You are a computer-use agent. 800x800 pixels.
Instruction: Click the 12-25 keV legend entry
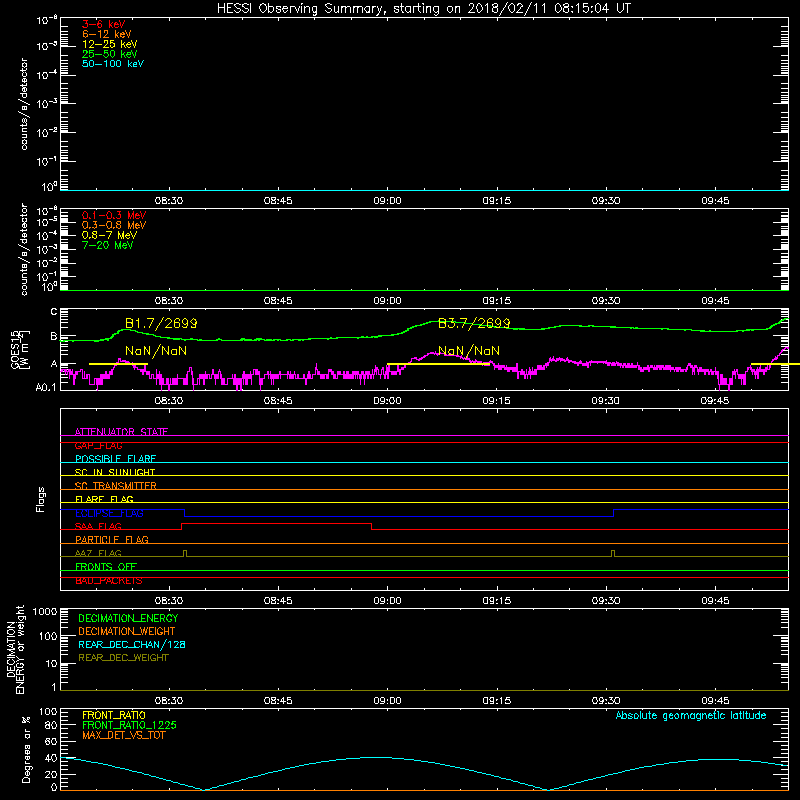click(109, 44)
